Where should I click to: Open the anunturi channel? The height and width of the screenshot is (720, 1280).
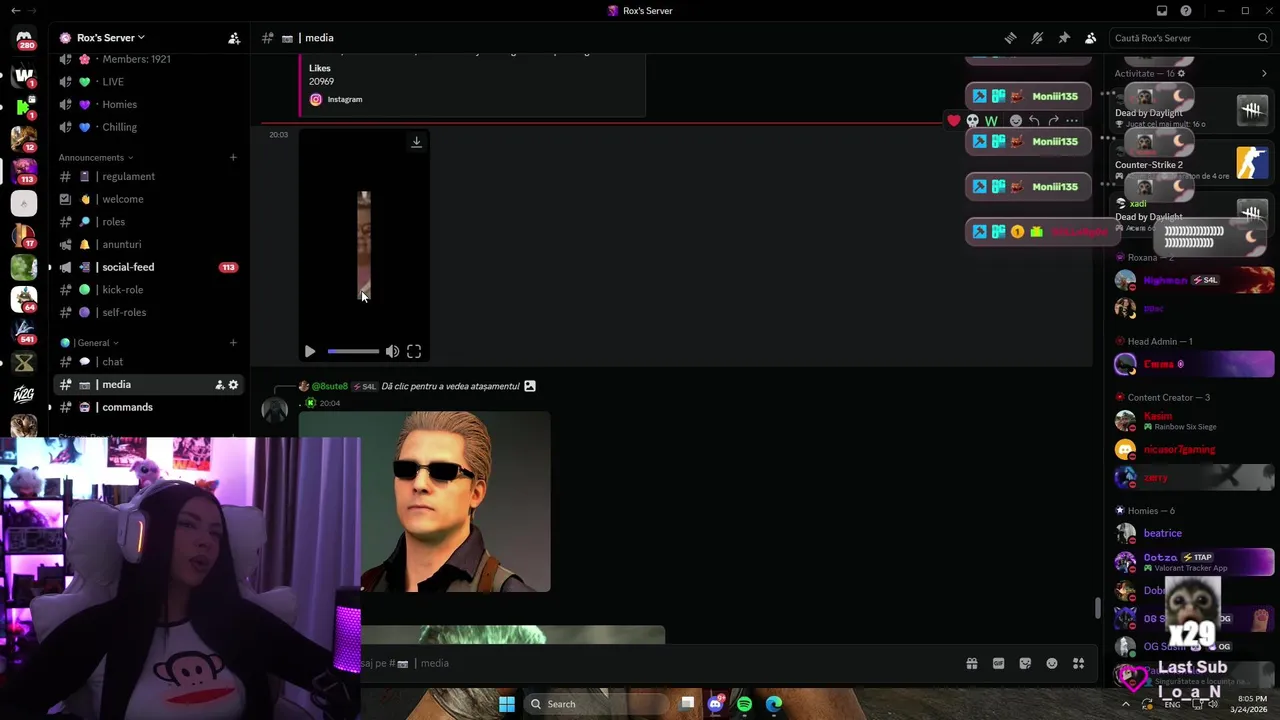tap(148, 244)
